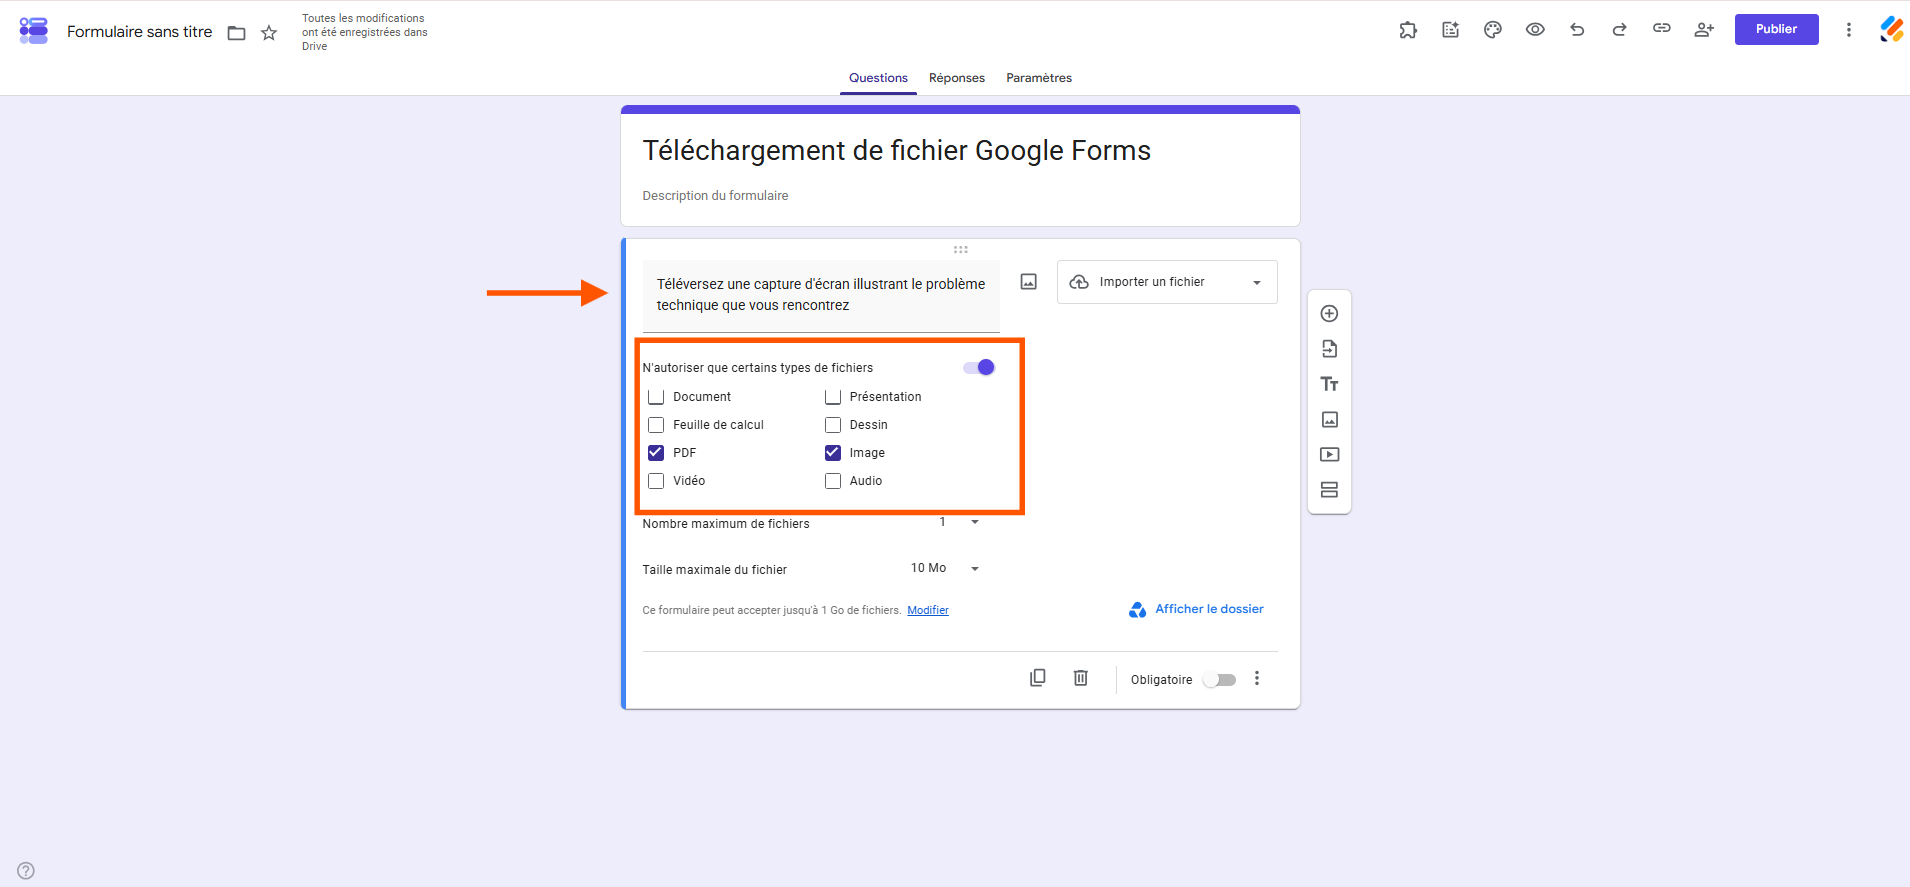
Task: Open maximum number of files dropdown
Action: (958, 522)
